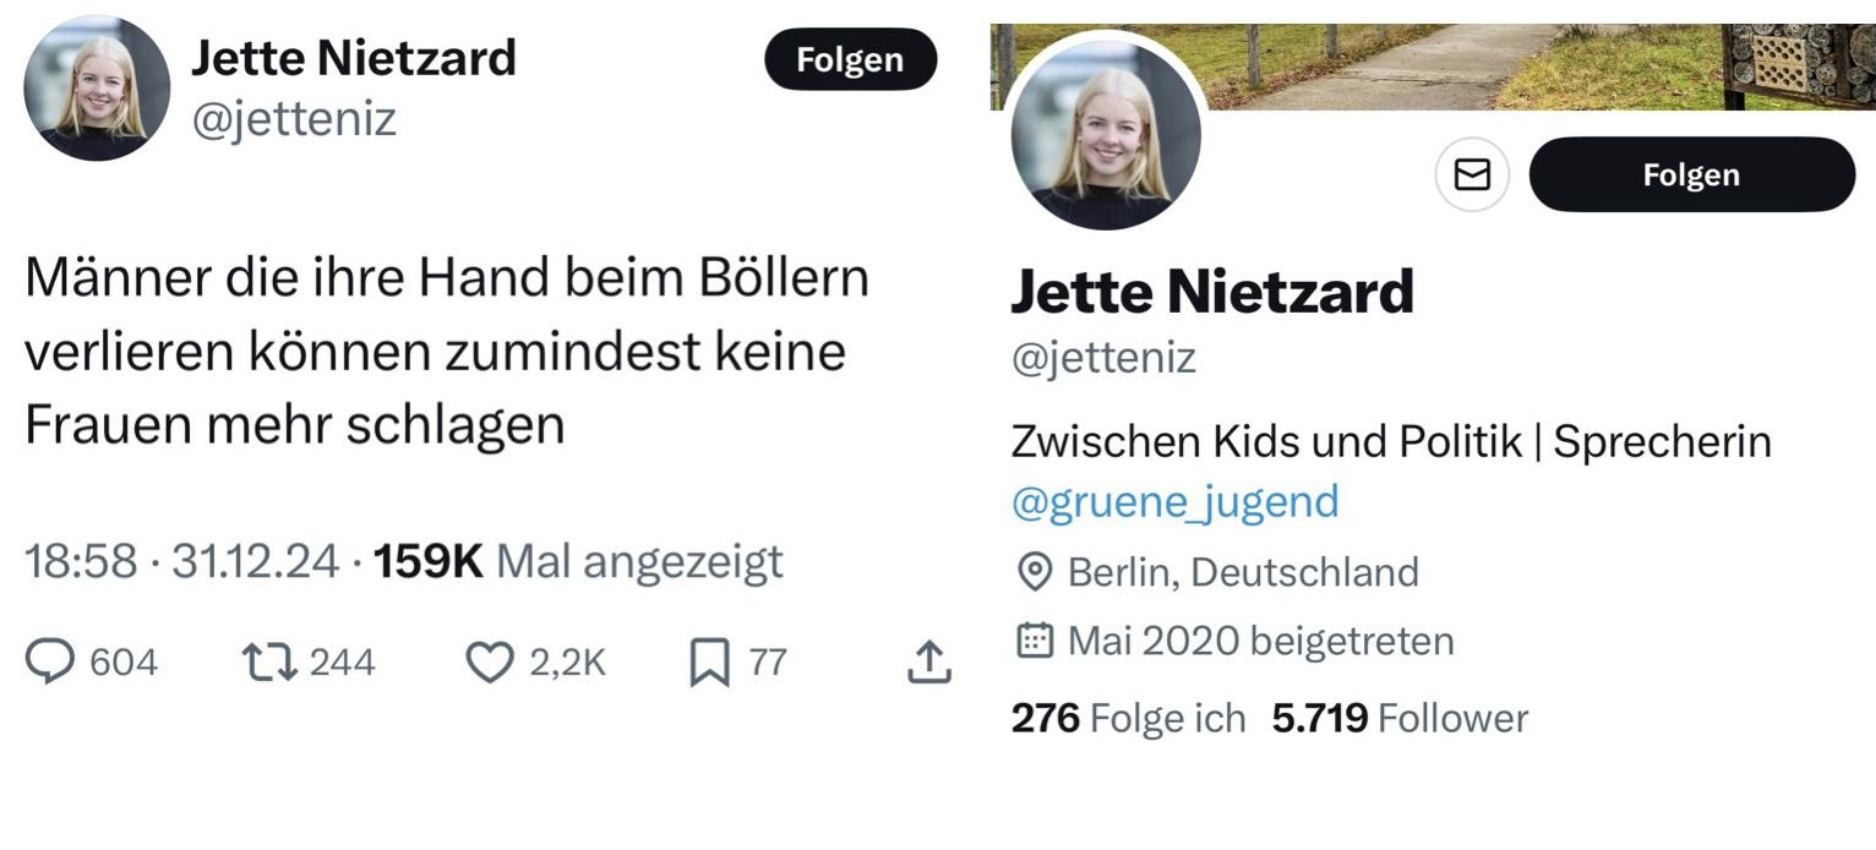The image size is (1876, 850).
Task: Click the location pin icon
Action: click(1034, 572)
